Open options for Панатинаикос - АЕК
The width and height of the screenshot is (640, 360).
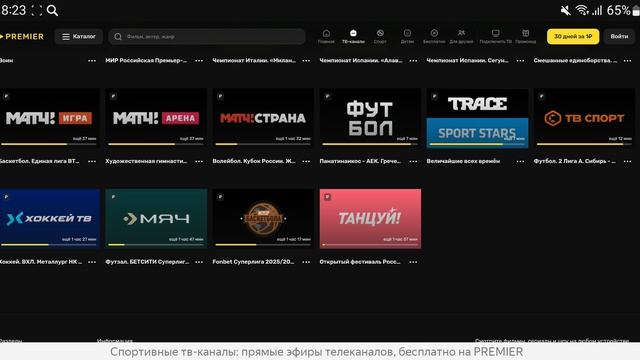coord(413,161)
